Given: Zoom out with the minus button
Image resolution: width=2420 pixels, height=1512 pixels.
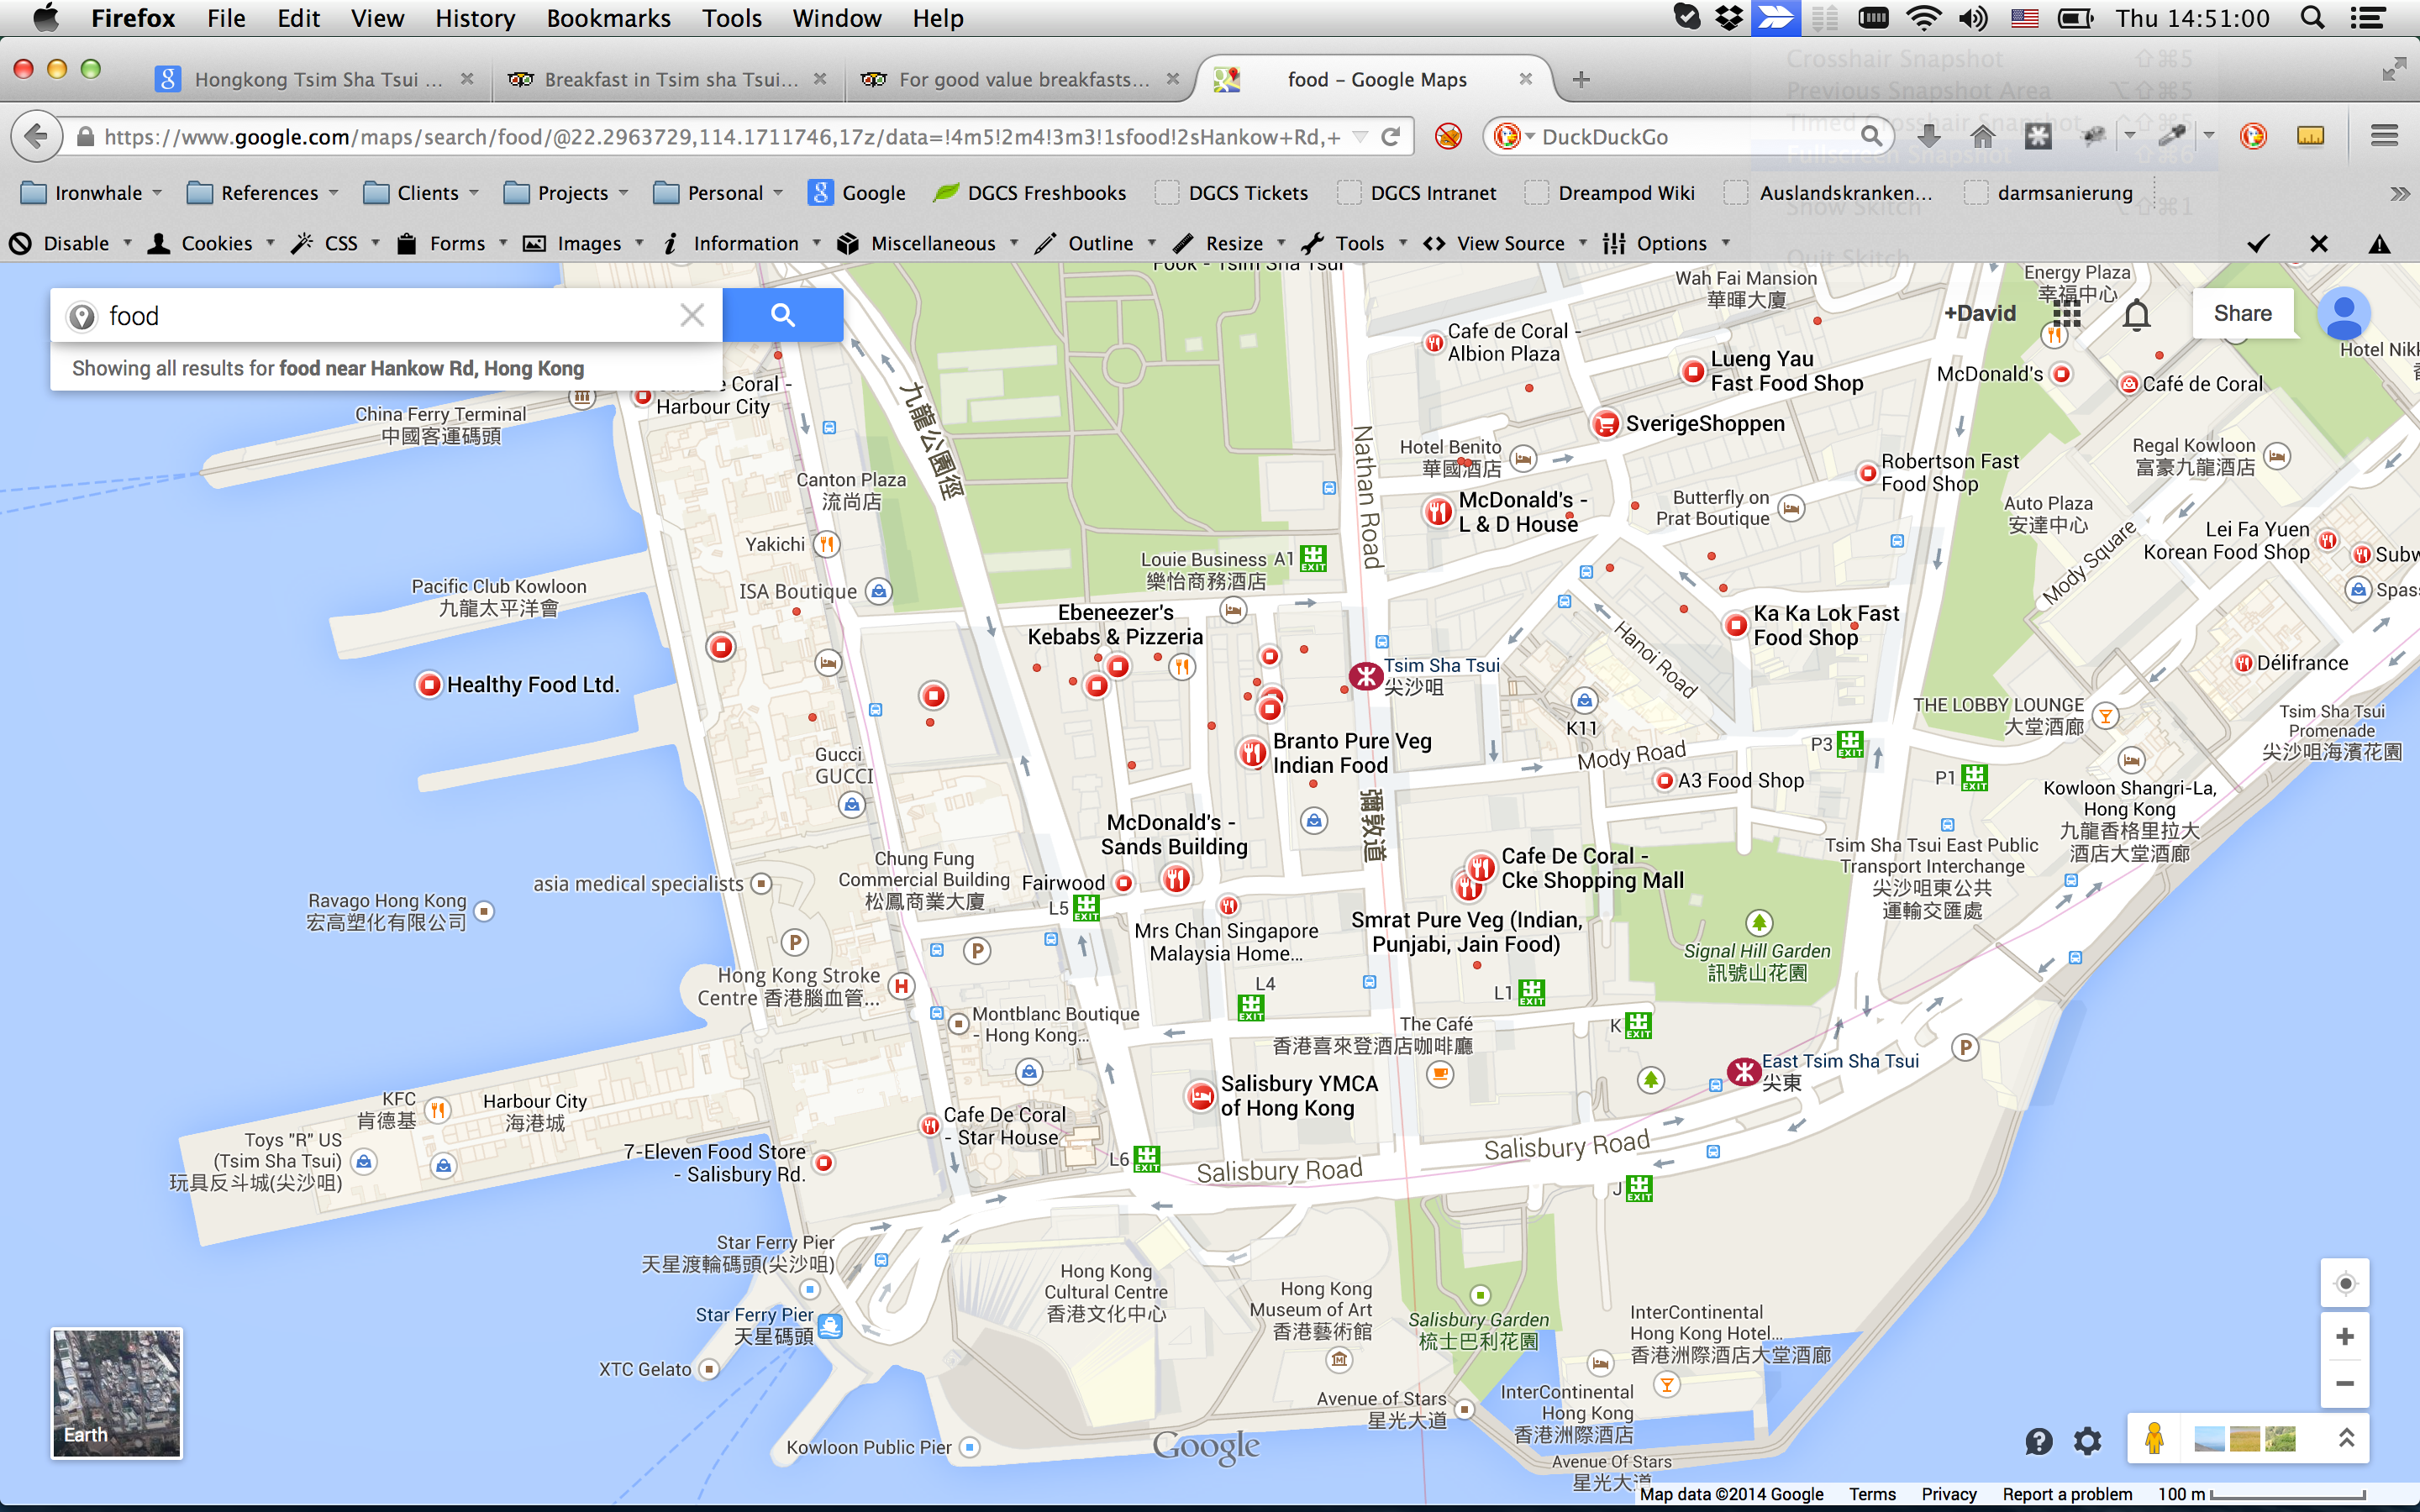Looking at the screenshot, I should tap(2345, 1383).
